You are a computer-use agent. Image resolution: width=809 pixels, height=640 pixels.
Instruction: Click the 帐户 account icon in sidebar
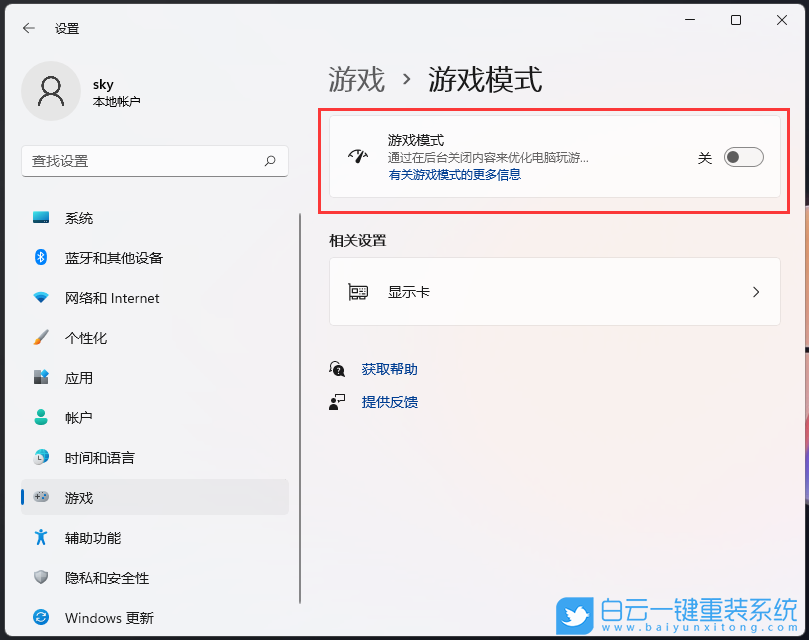40,417
